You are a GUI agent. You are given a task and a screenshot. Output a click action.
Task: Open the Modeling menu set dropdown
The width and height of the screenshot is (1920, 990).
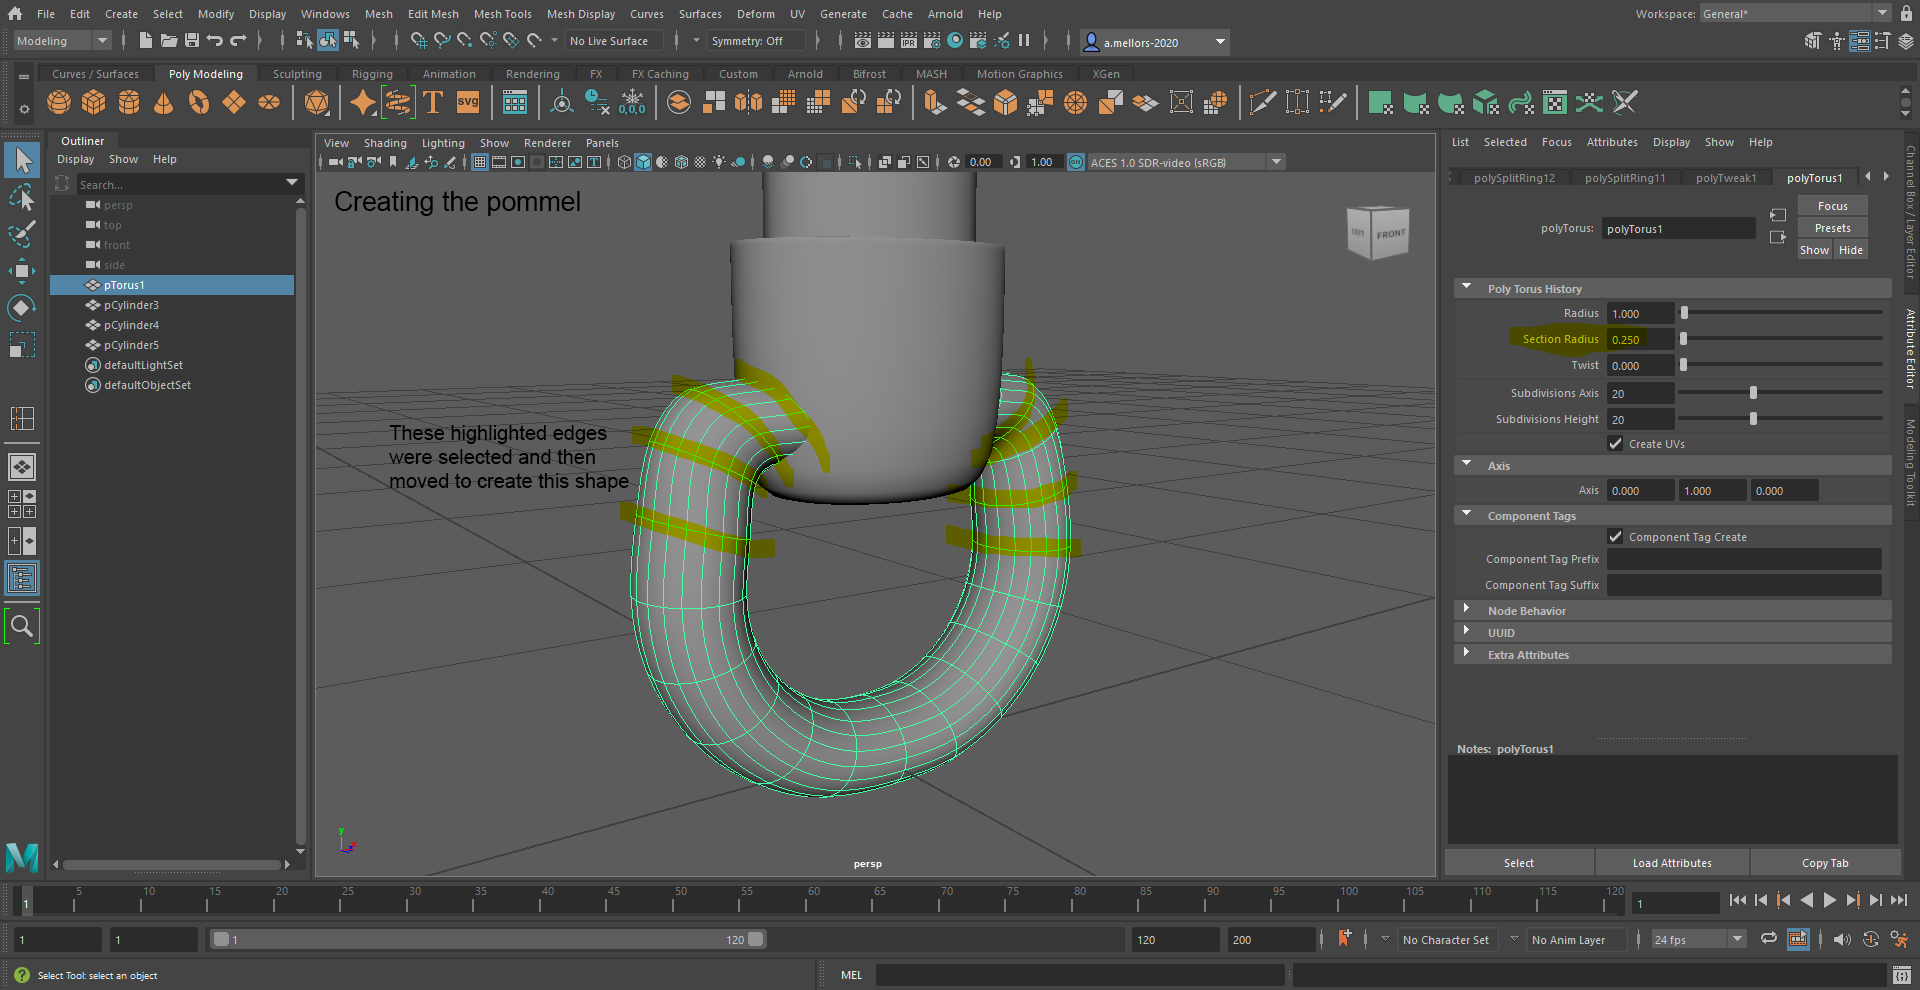point(62,41)
